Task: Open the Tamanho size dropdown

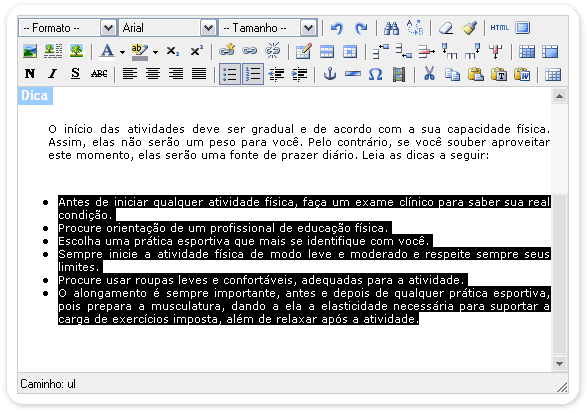Action: [x=268, y=28]
